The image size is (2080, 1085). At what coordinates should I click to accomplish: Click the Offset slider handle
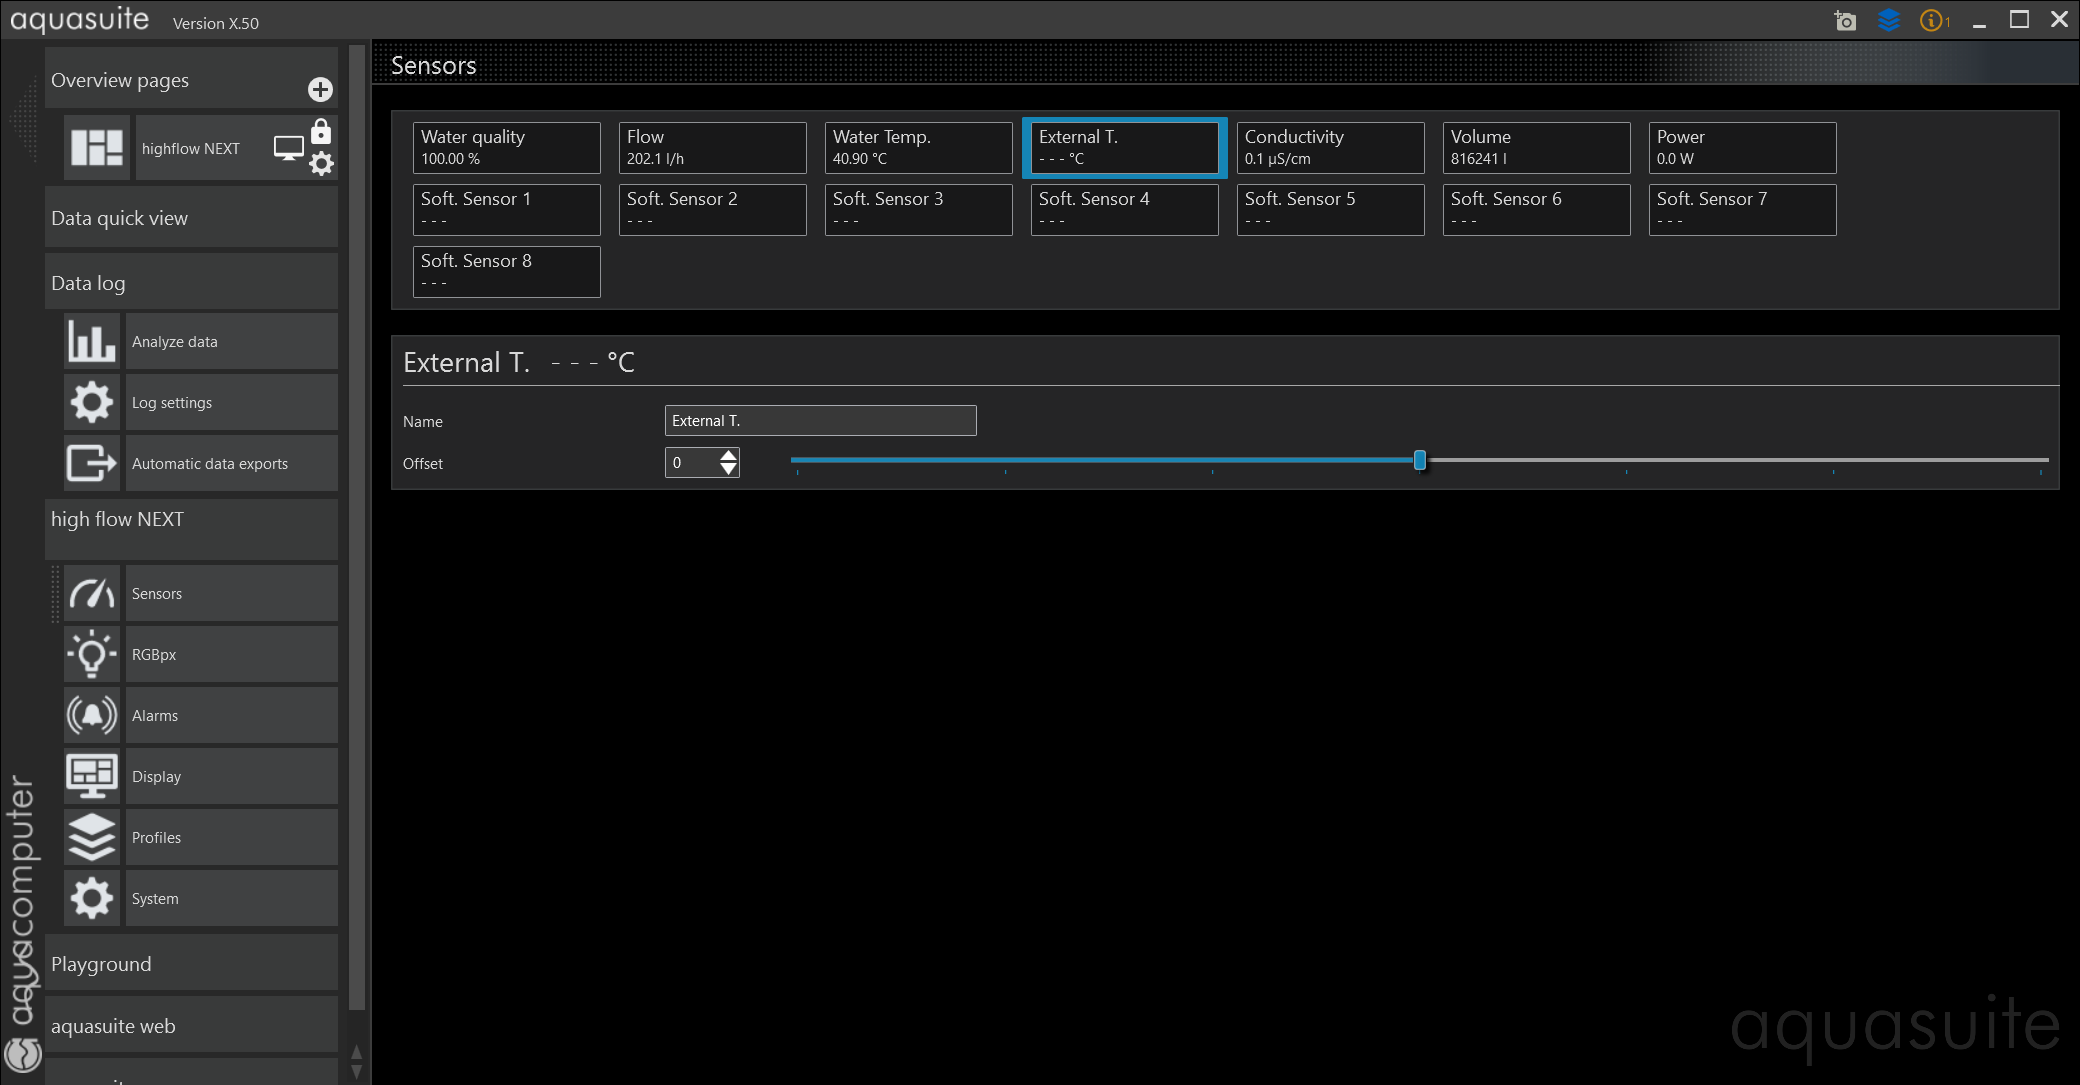(1419, 460)
